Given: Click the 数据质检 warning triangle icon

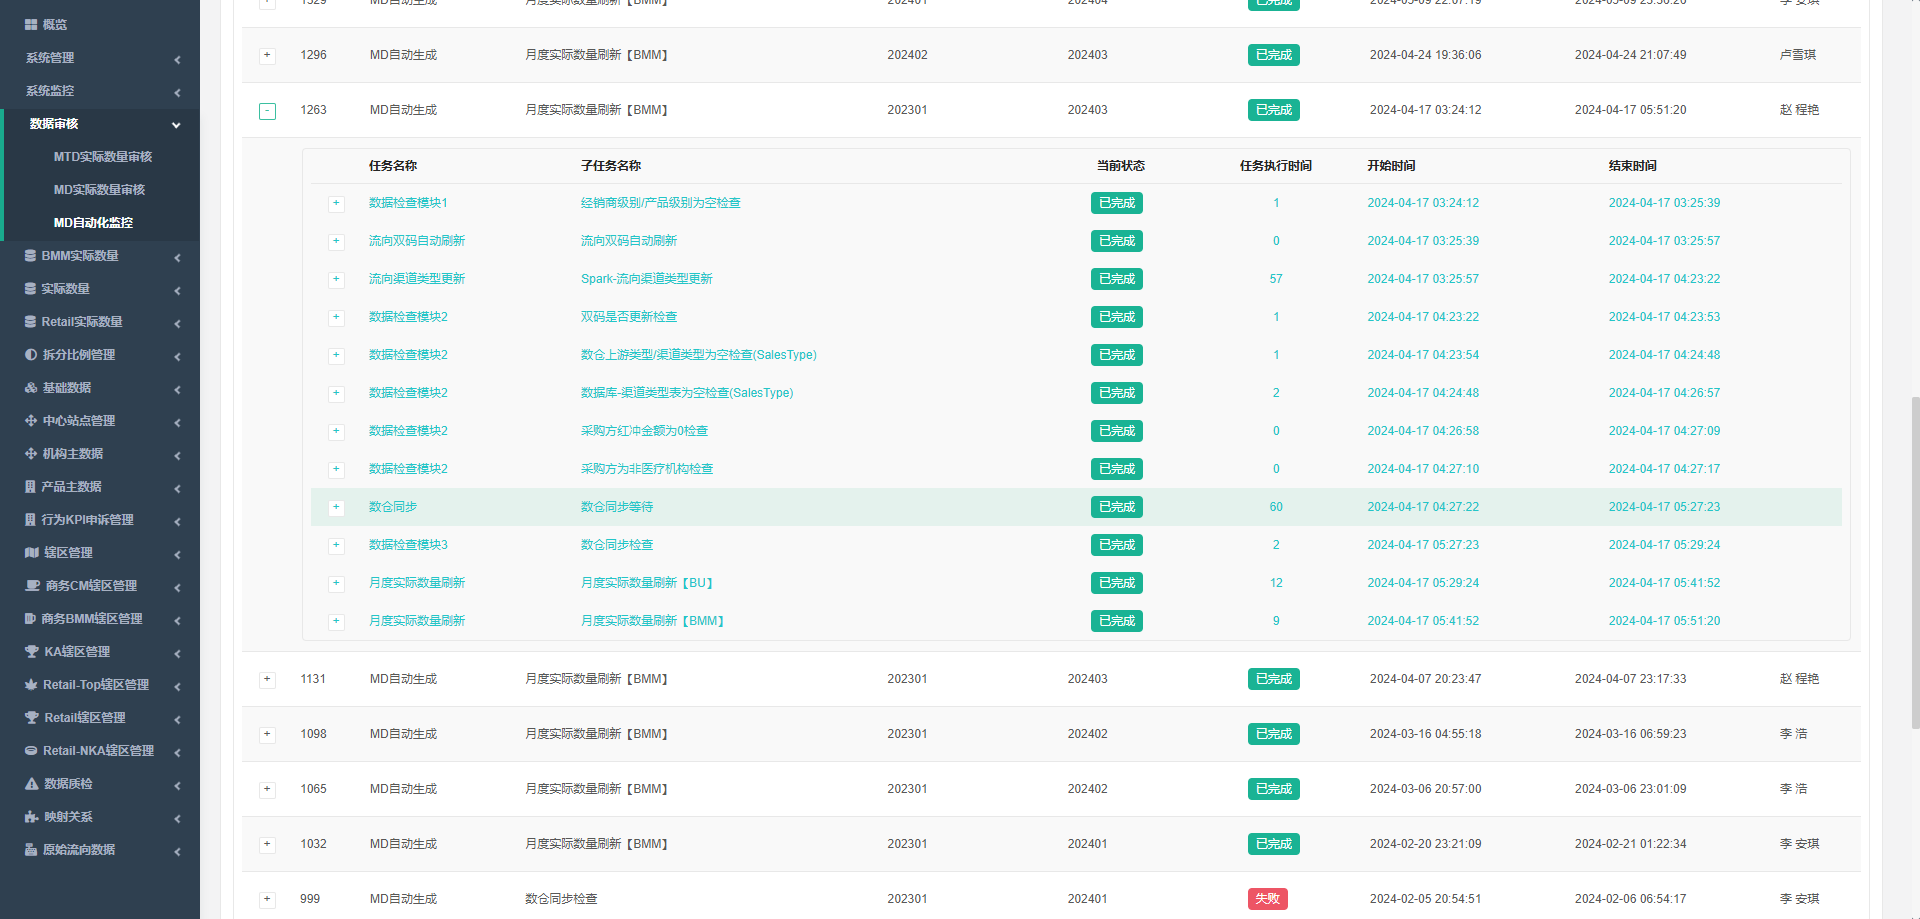Looking at the screenshot, I should tap(32, 784).
